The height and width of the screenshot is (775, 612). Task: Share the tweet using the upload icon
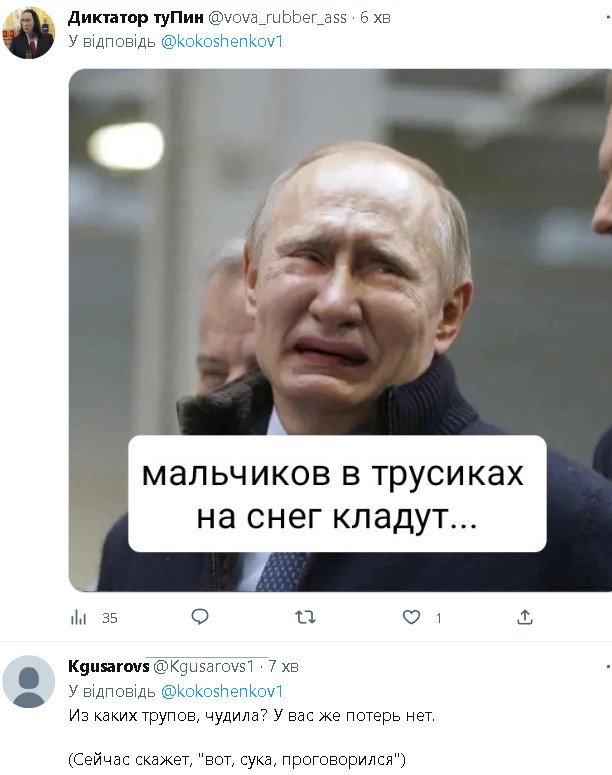tap(525, 617)
